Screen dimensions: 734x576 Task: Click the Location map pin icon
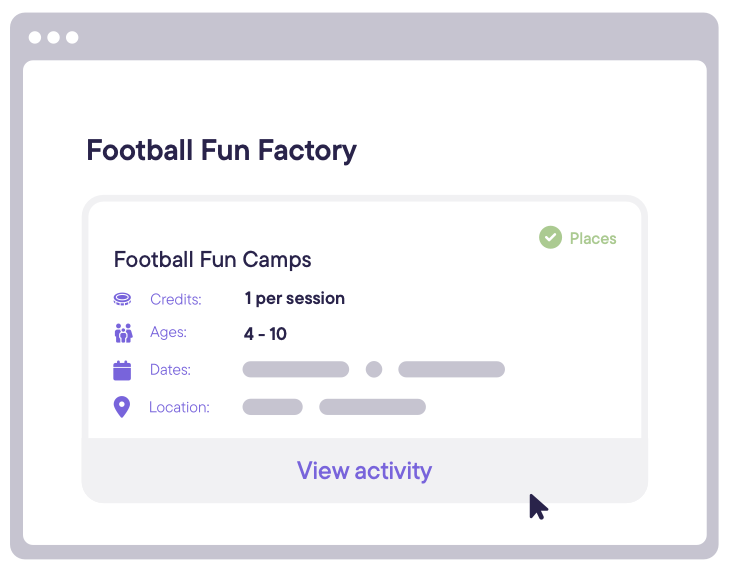click(122, 407)
